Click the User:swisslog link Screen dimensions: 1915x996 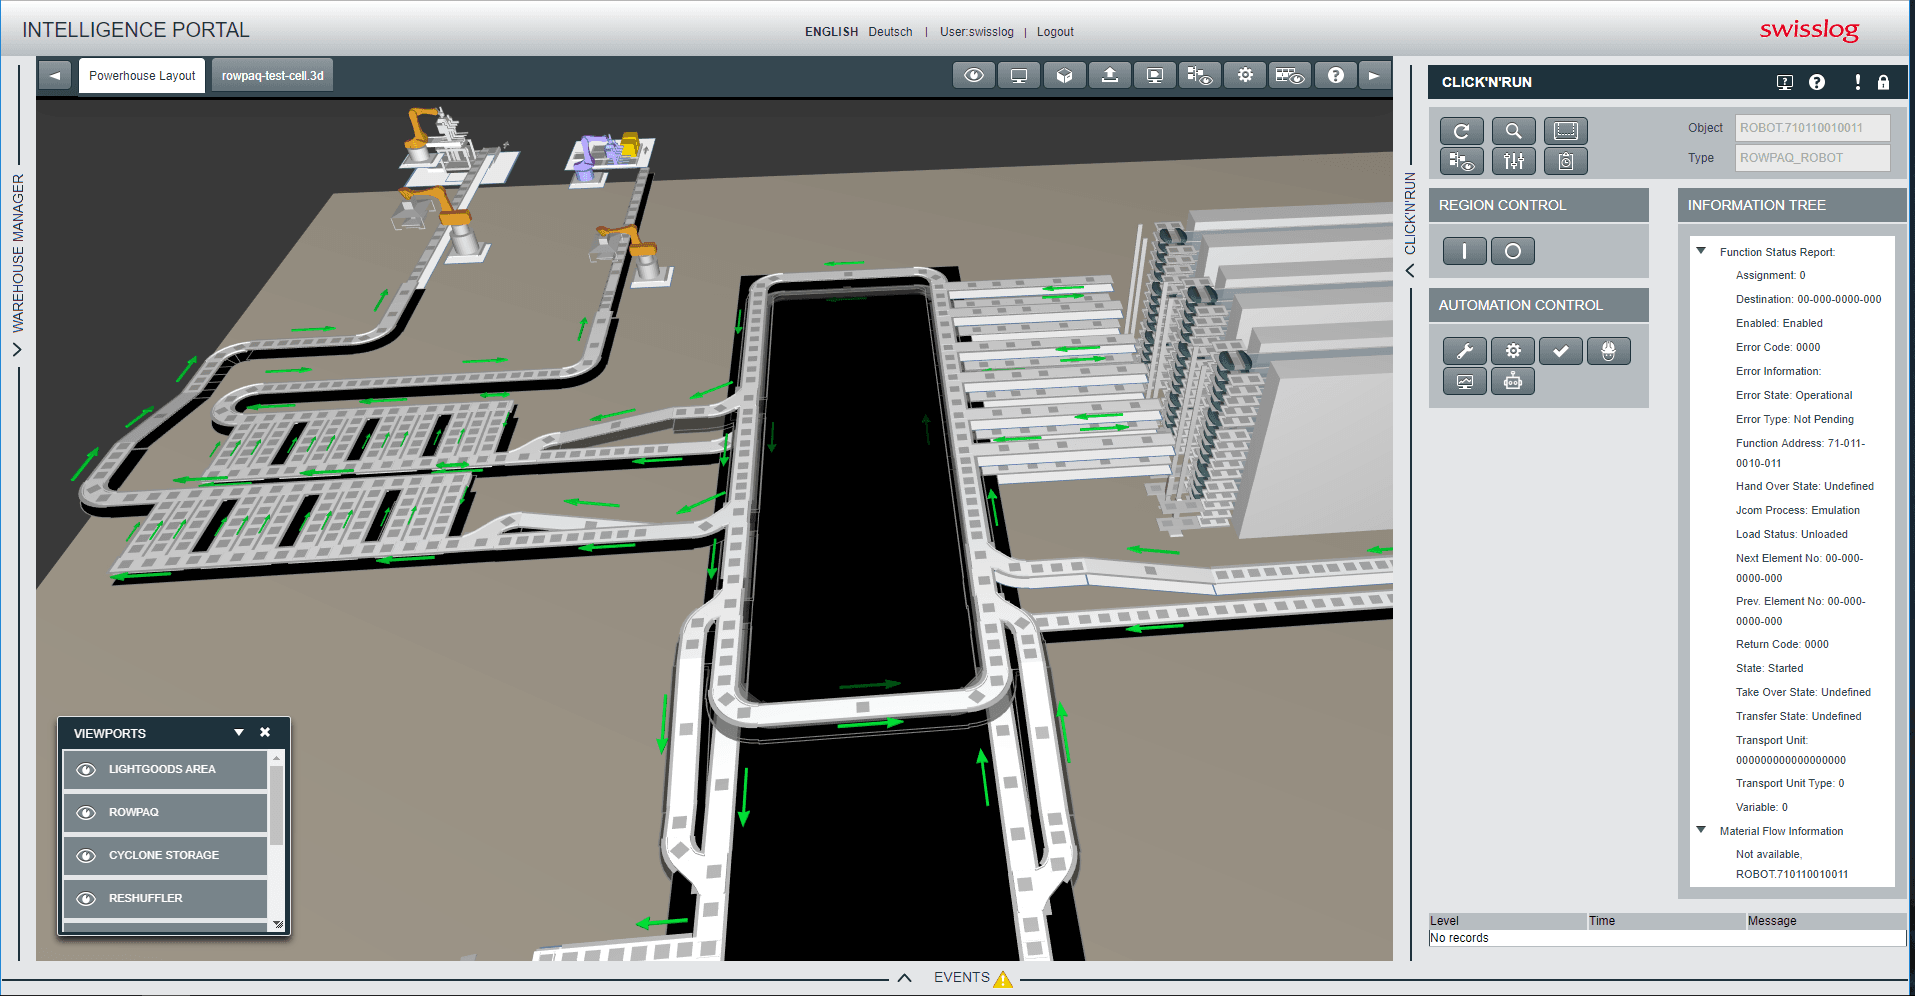tap(977, 32)
